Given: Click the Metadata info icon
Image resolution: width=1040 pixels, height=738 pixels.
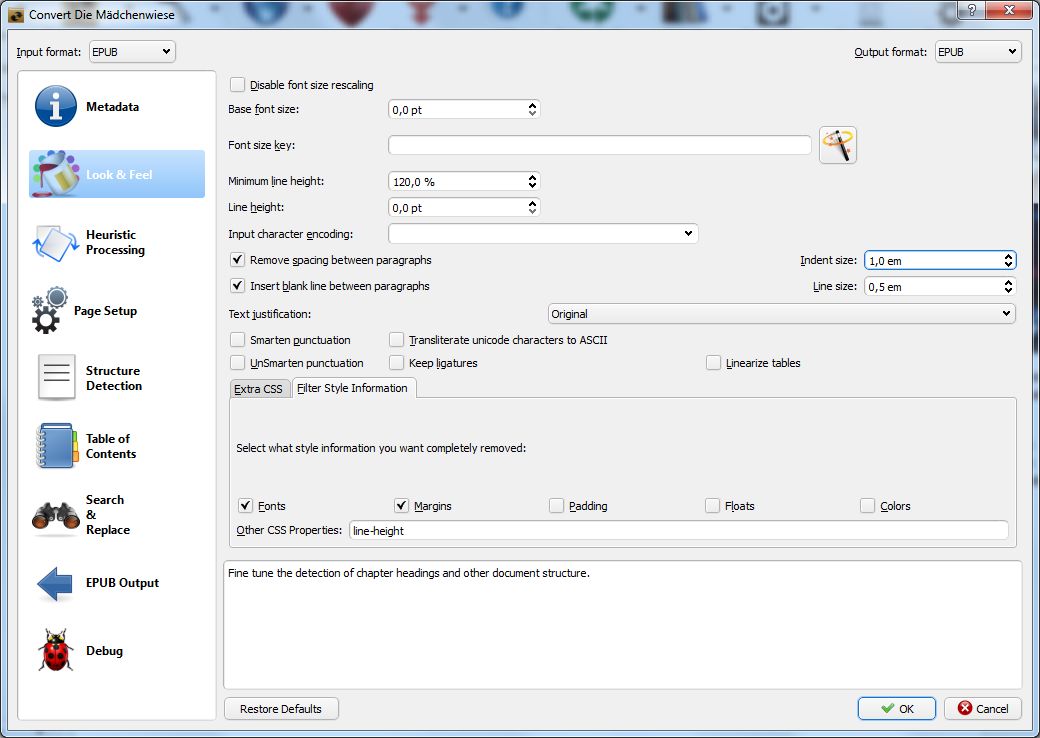Looking at the screenshot, I should coord(56,106).
